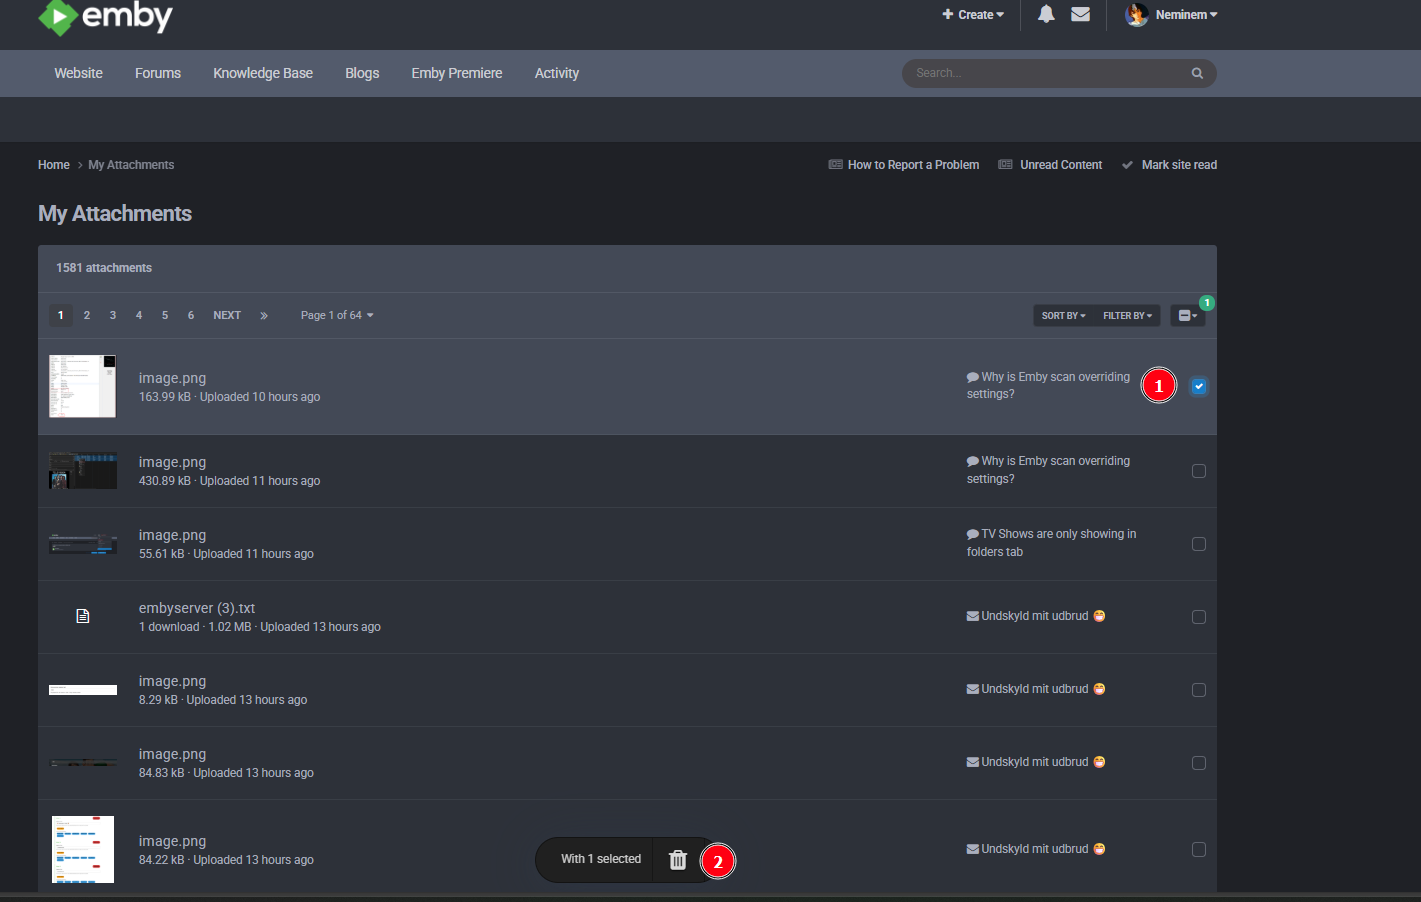This screenshot has width=1421, height=902.
Task: Check the 55.61 kB image.png row
Action: (x=1199, y=544)
